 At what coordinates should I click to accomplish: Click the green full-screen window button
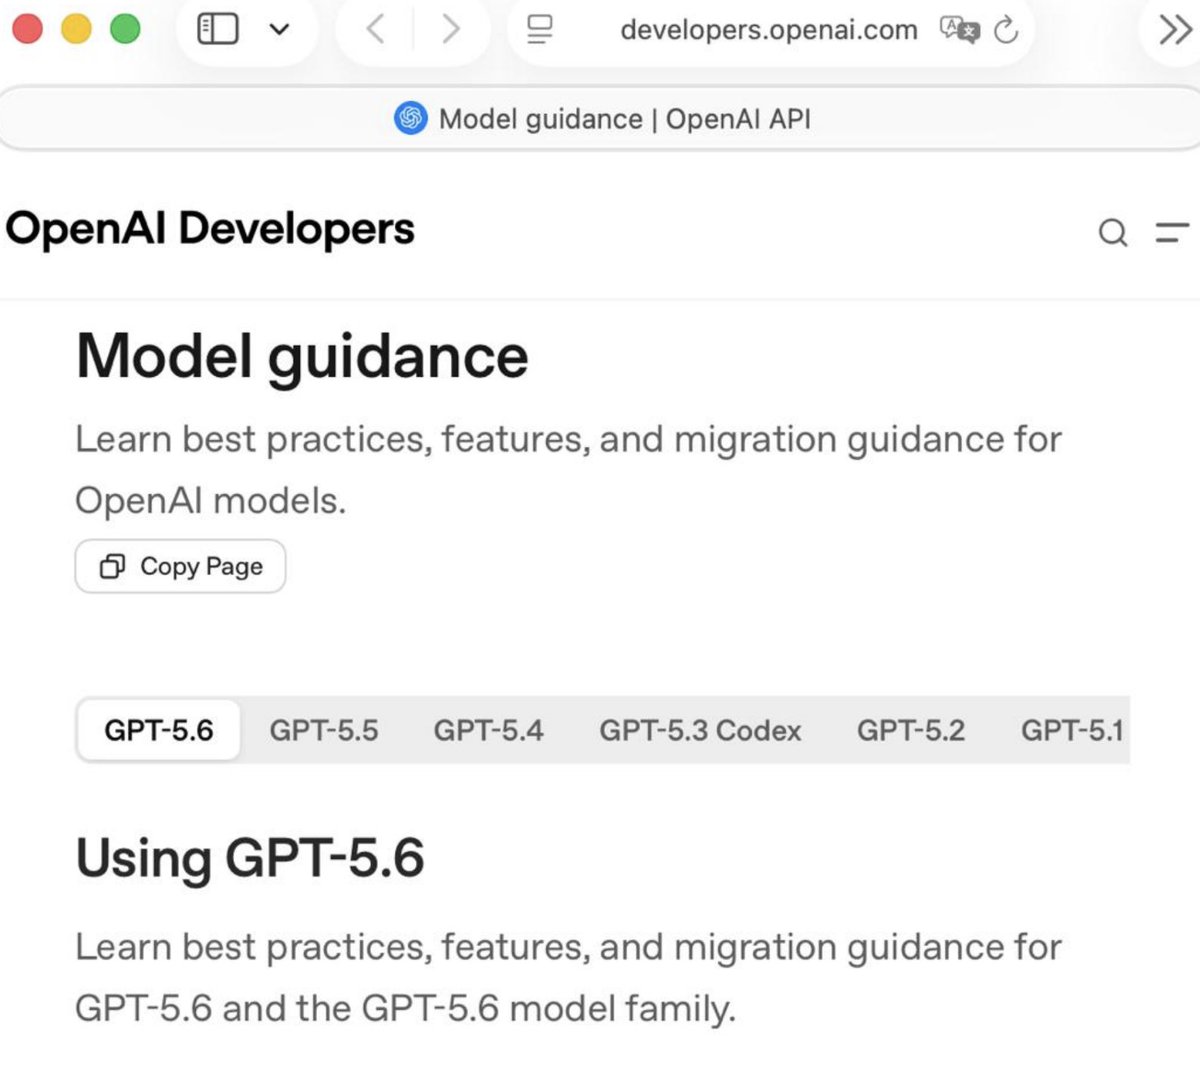click(125, 29)
